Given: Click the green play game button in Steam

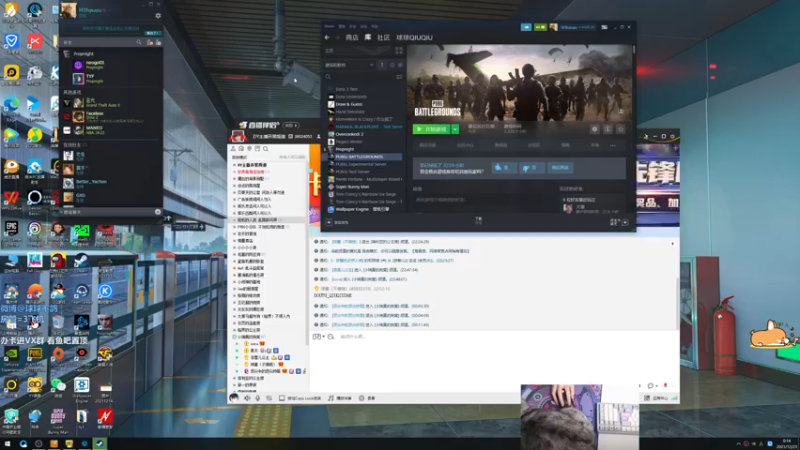Looking at the screenshot, I should coord(431,130).
